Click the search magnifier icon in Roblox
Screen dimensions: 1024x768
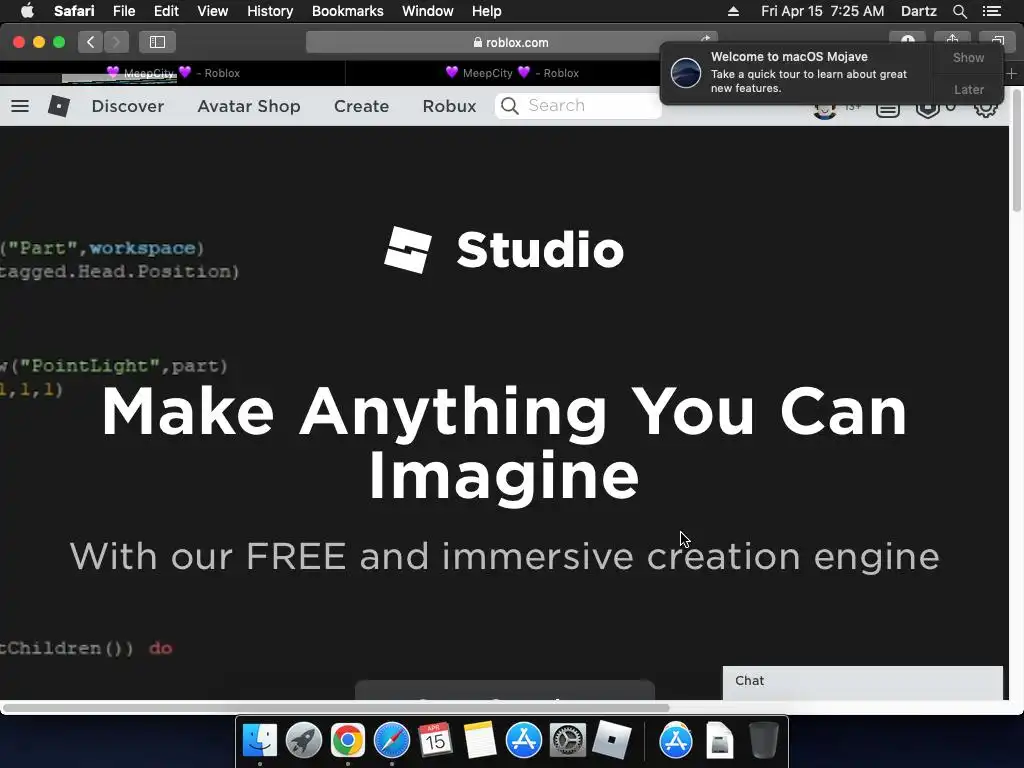click(x=510, y=106)
